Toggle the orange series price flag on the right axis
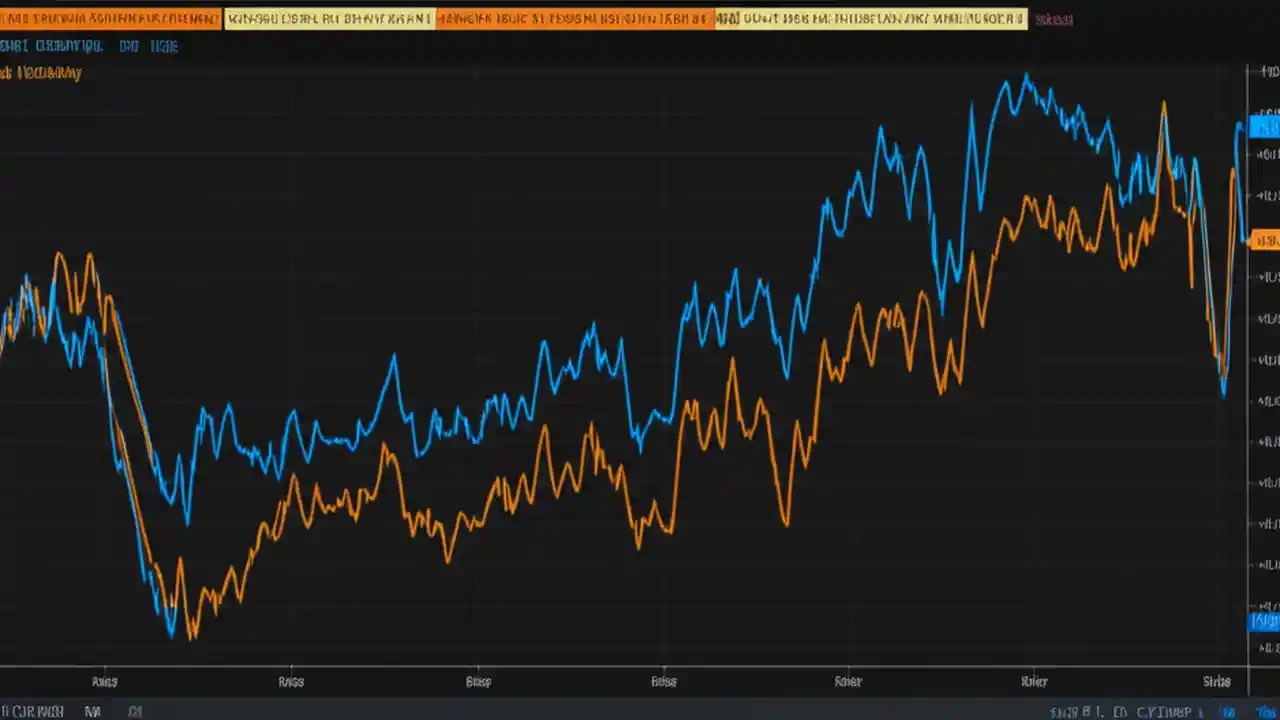This screenshot has height=720, width=1280. click(x=1266, y=240)
